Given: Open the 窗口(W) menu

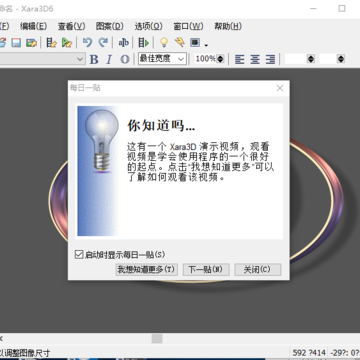Looking at the screenshot, I should pos(188,26).
